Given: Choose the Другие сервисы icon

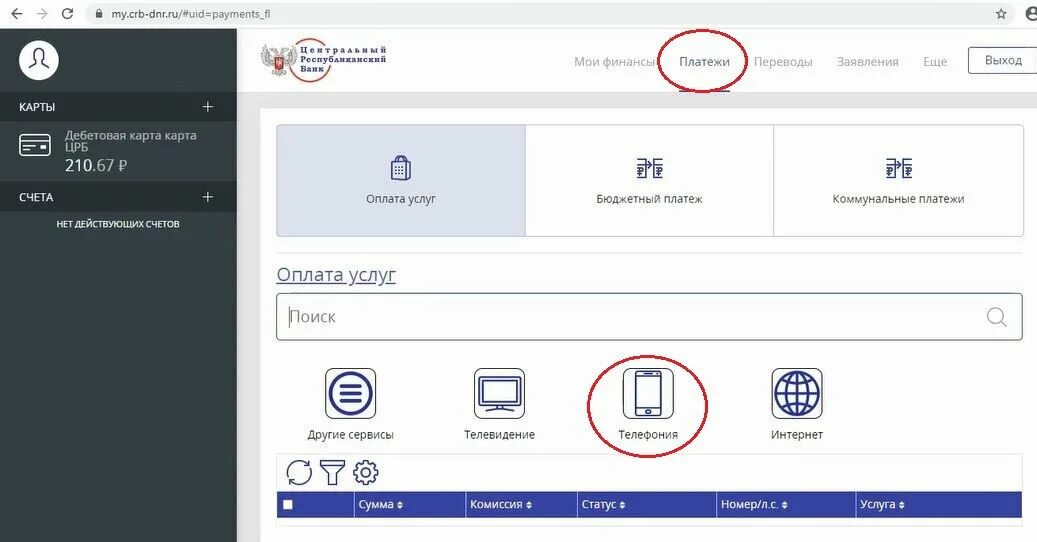Looking at the screenshot, I should pyautogui.click(x=351, y=394).
